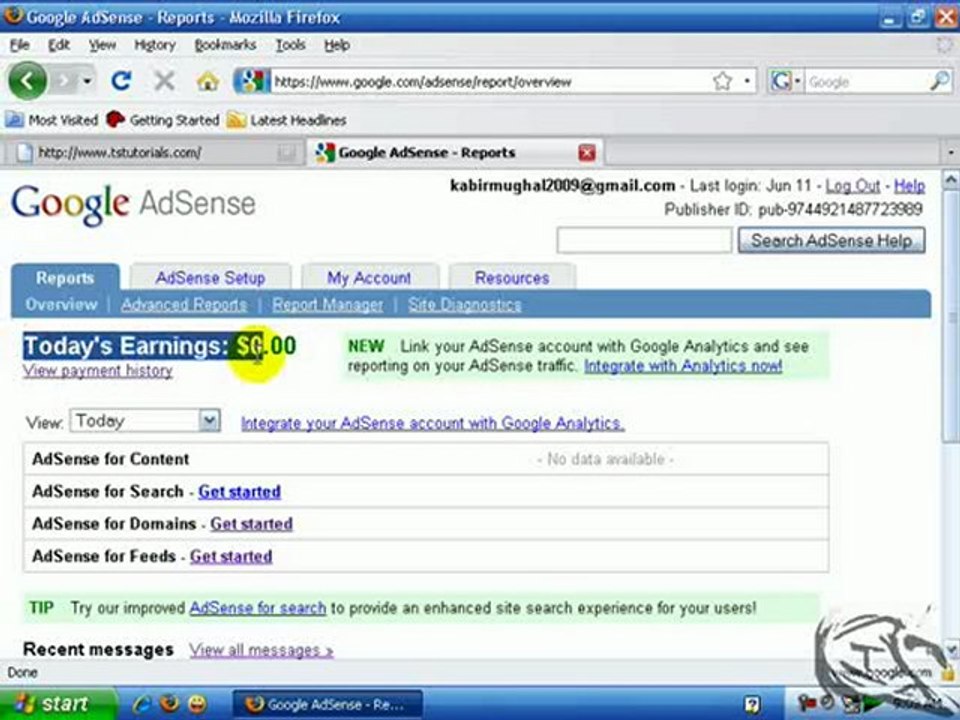This screenshot has width=960, height=720.
Task: Click the forward arrow navigation button
Action: [63, 81]
